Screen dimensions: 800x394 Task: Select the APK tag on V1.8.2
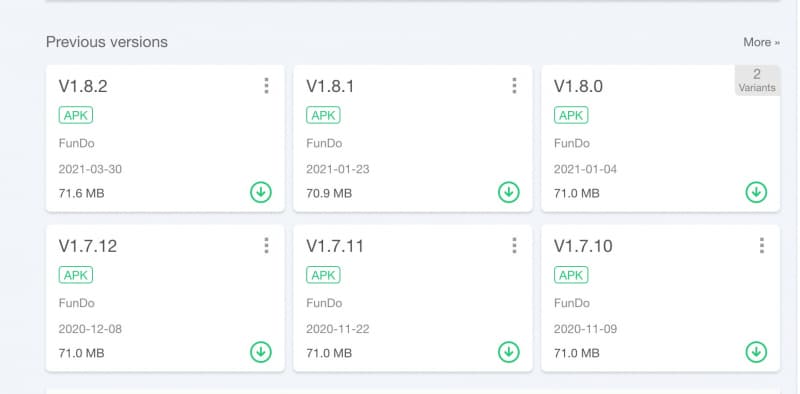coord(76,115)
